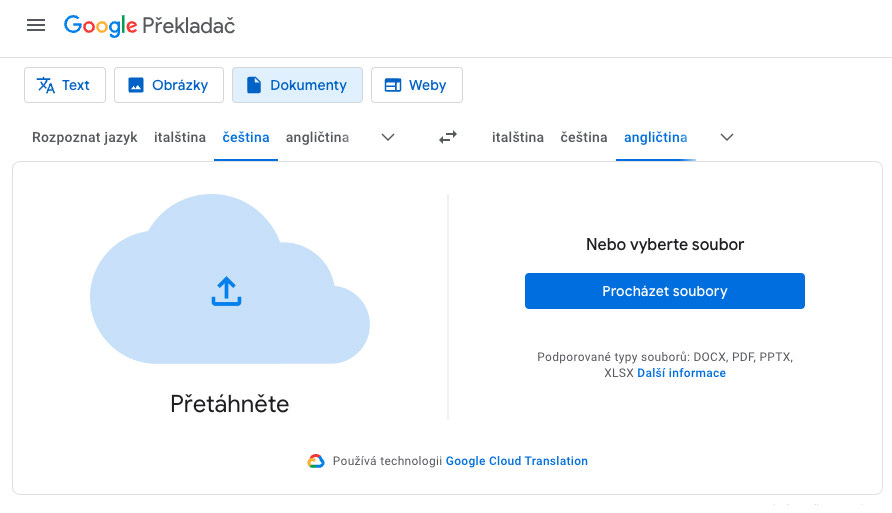892x513 pixels.
Task: Open the Weby translation tab
Action: point(416,85)
